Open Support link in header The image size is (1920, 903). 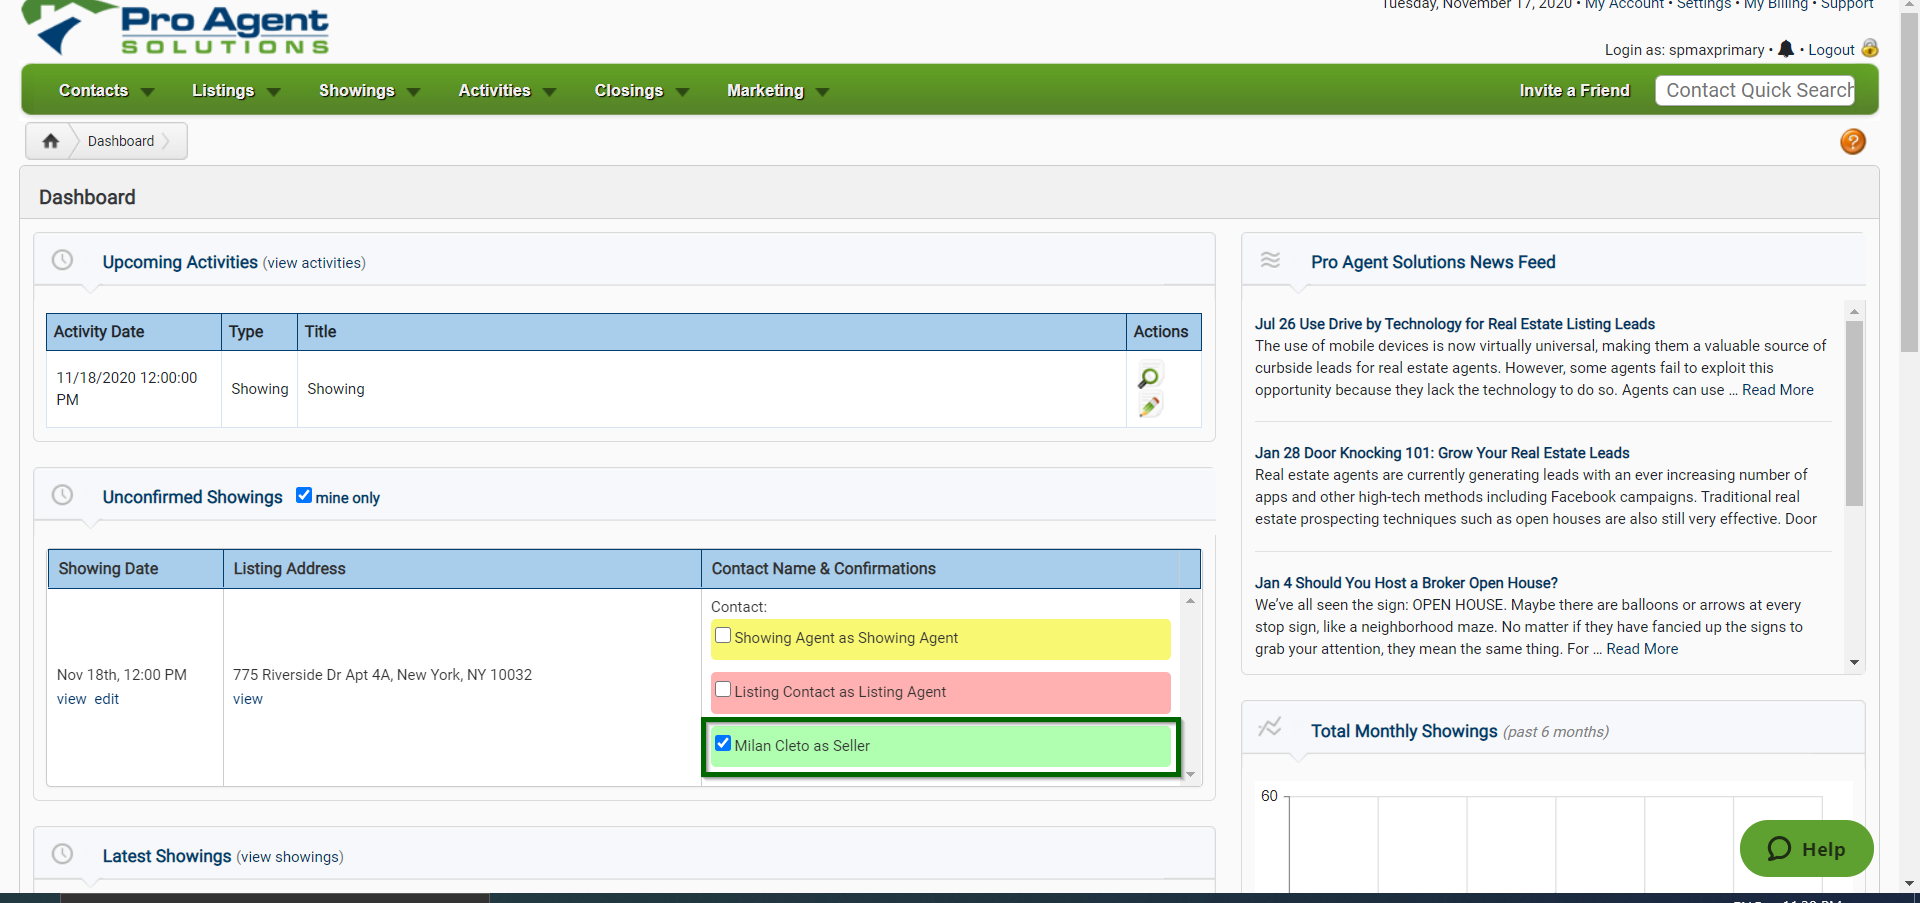click(1847, 5)
